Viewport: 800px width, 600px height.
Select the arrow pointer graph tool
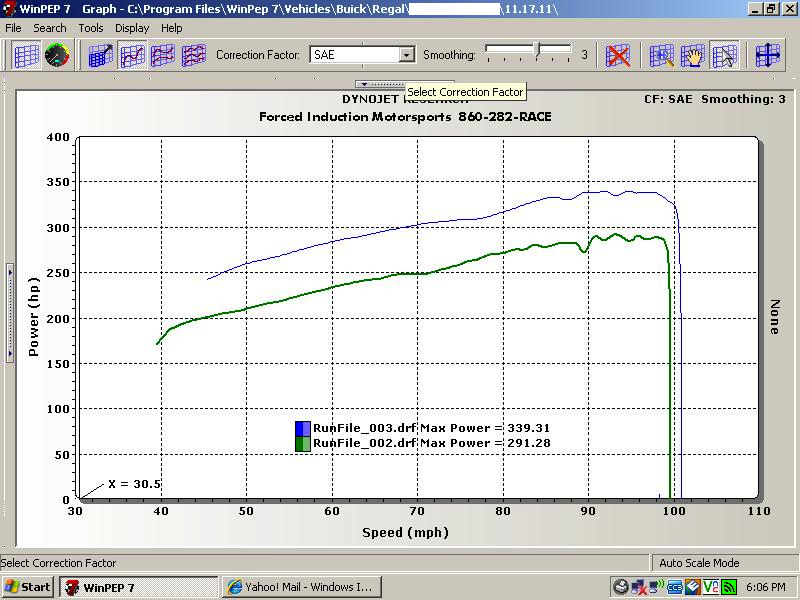pos(724,55)
